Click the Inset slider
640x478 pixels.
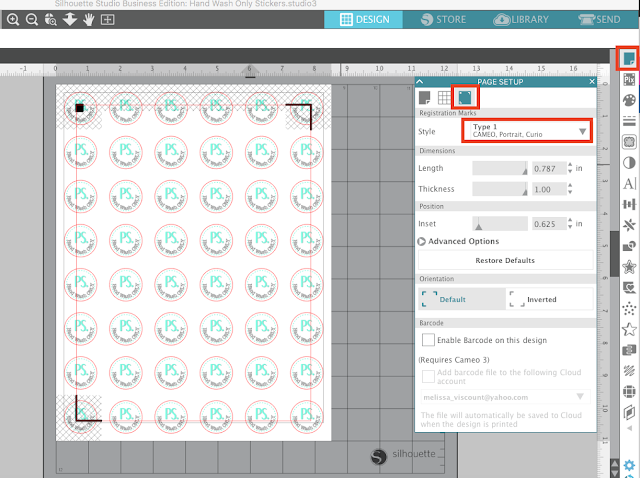pos(500,224)
